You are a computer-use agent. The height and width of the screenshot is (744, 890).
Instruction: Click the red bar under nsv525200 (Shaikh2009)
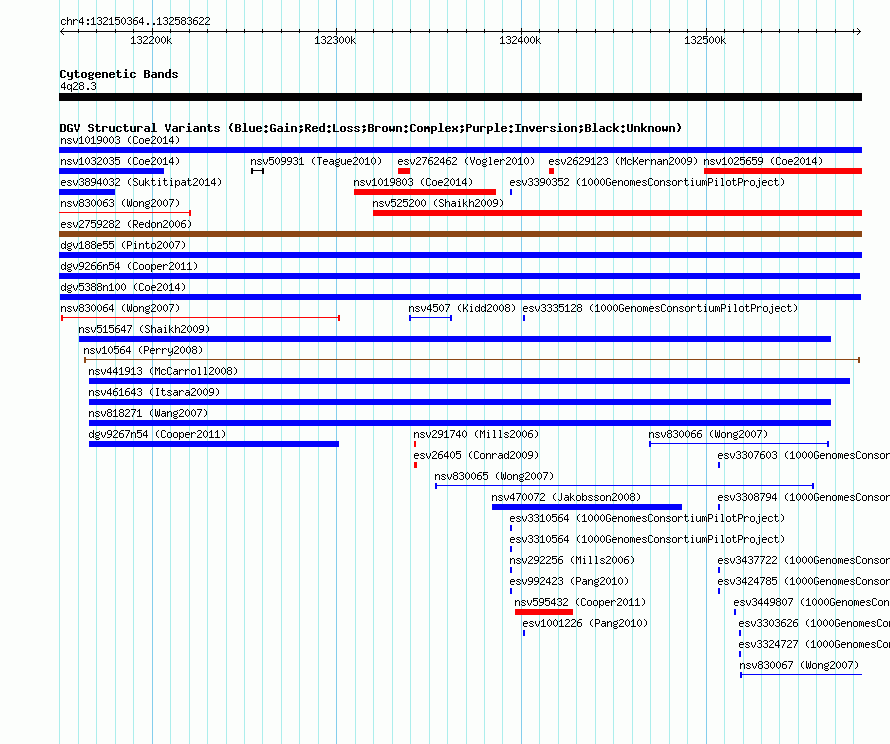(x=618, y=213)
